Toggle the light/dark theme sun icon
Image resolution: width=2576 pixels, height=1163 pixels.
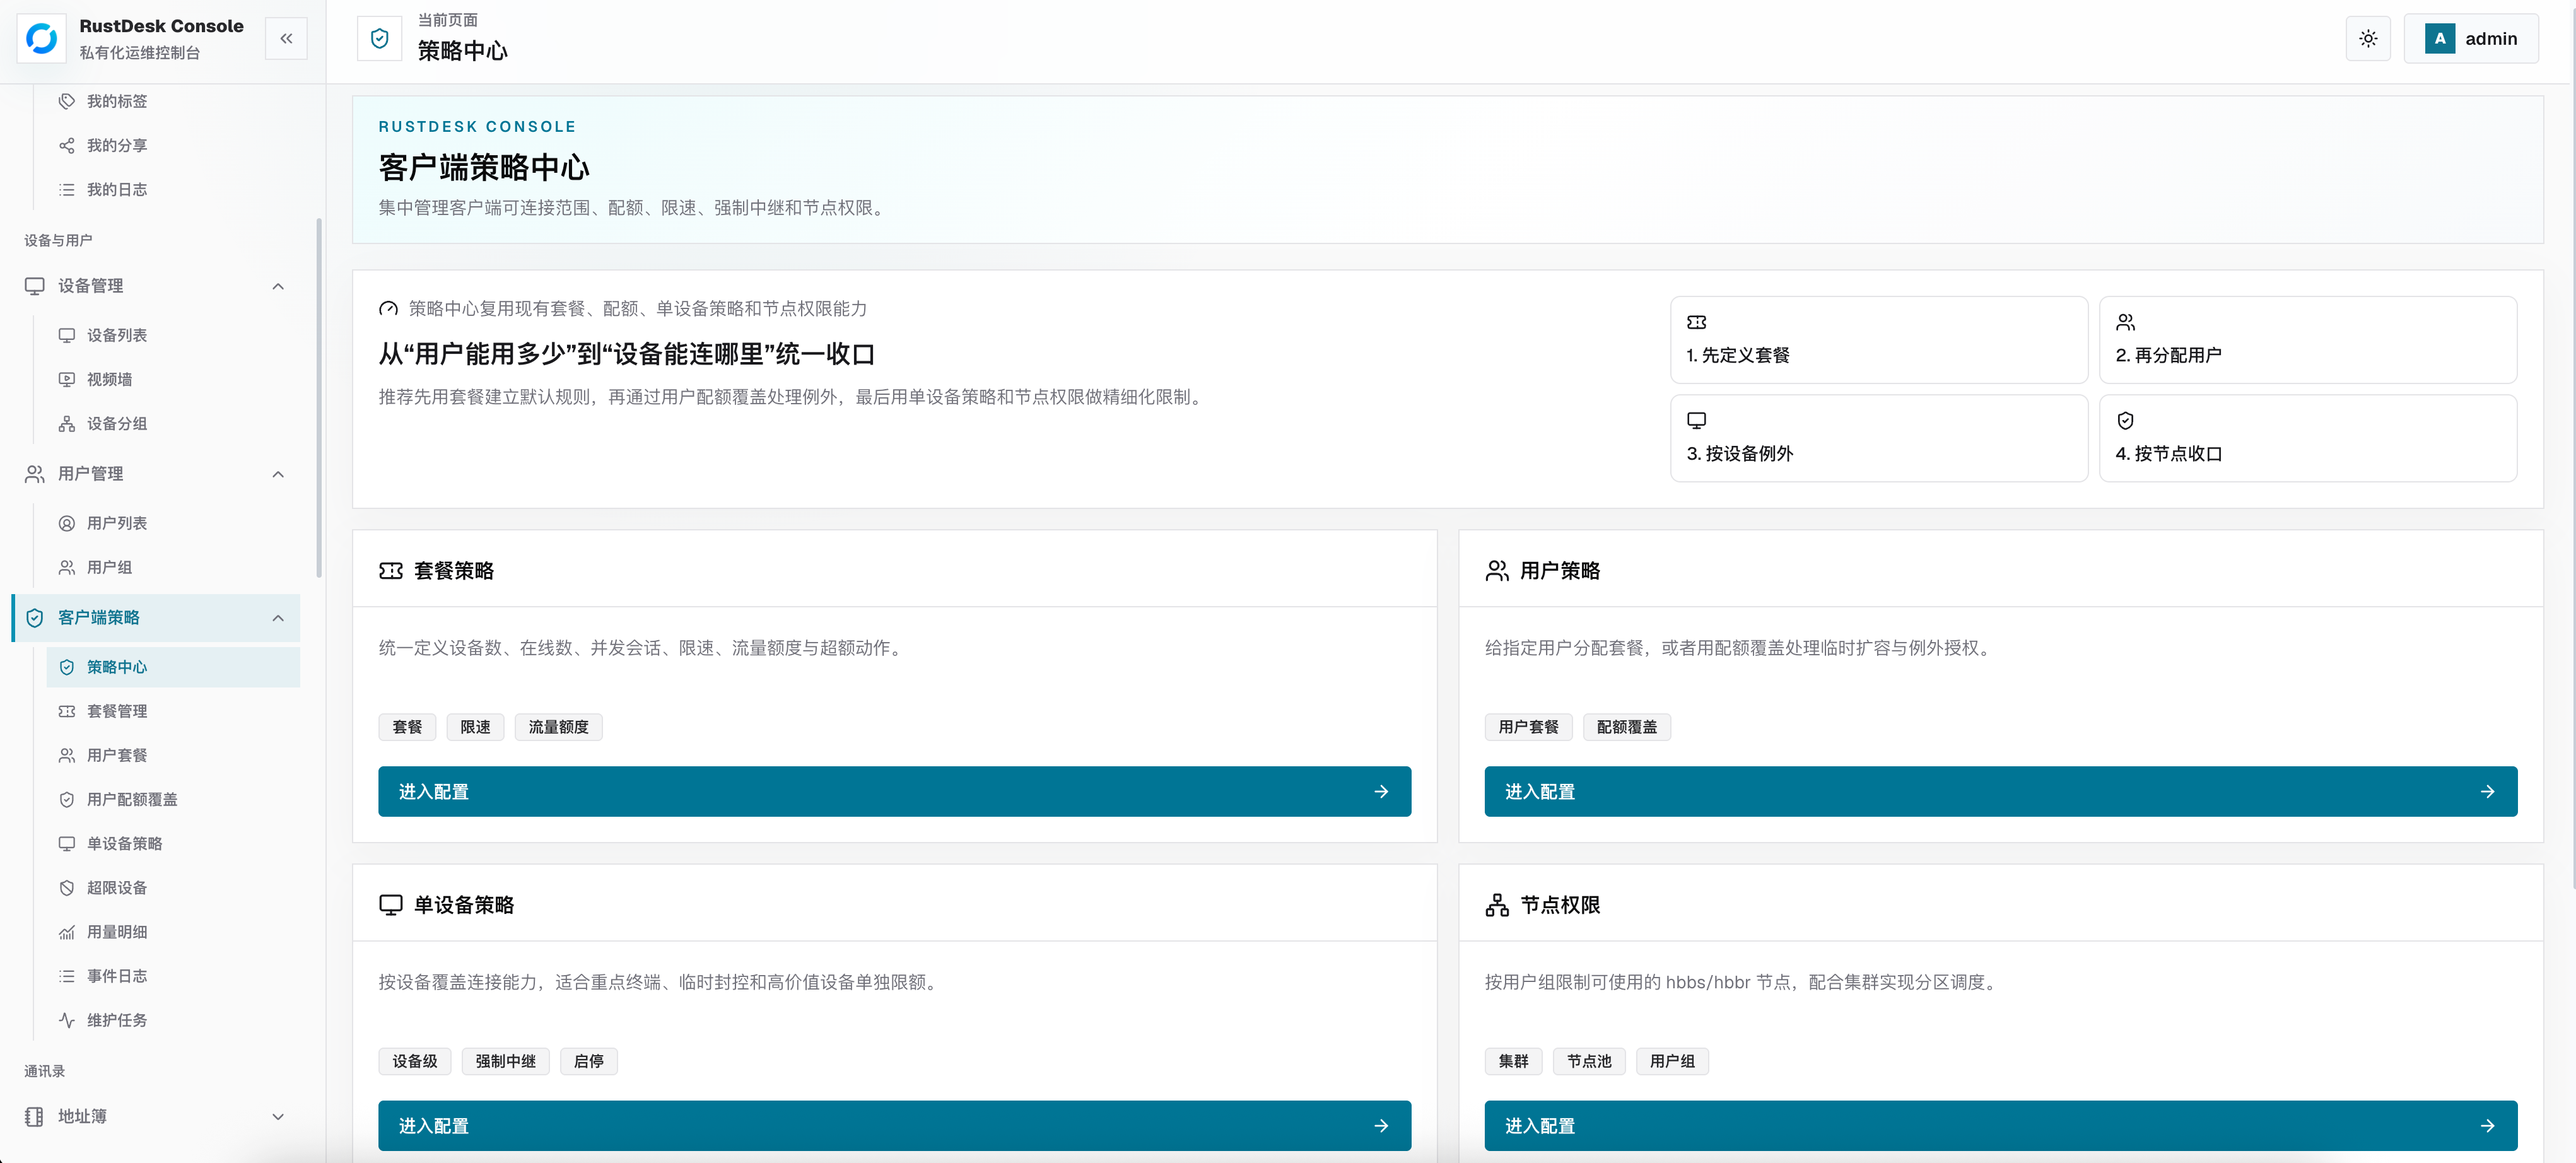coord(2367,39)
